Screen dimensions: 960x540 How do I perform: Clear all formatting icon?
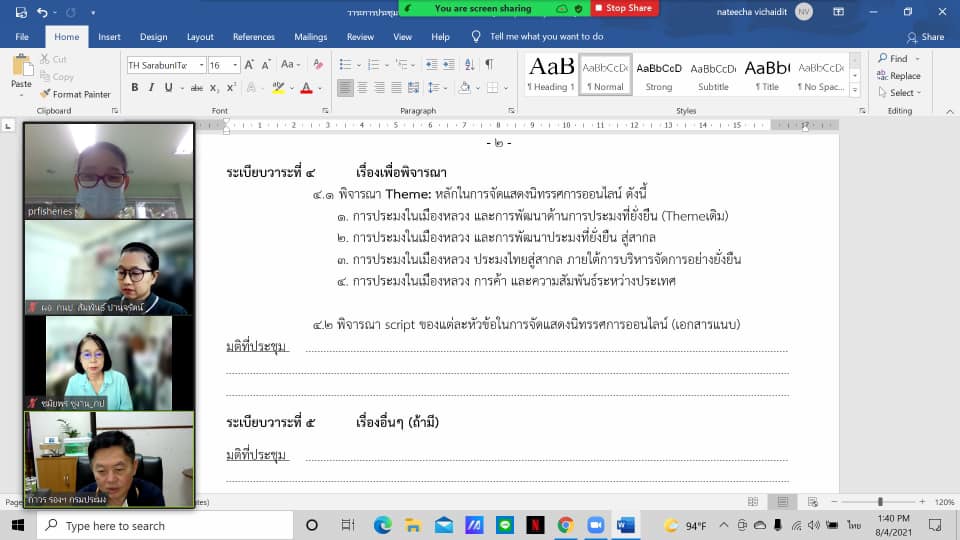point(318,64)
